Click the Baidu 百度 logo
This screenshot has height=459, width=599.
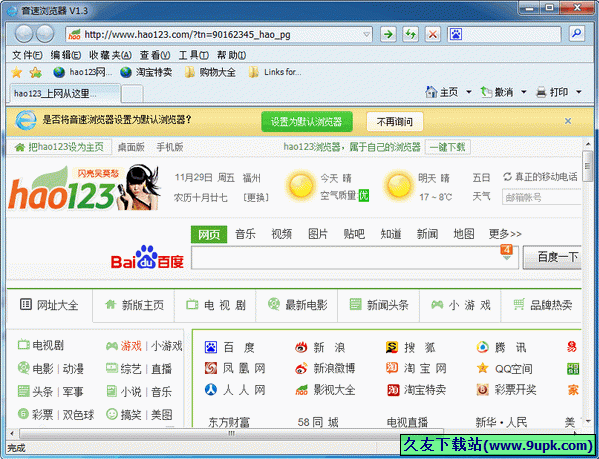point(147,257)
